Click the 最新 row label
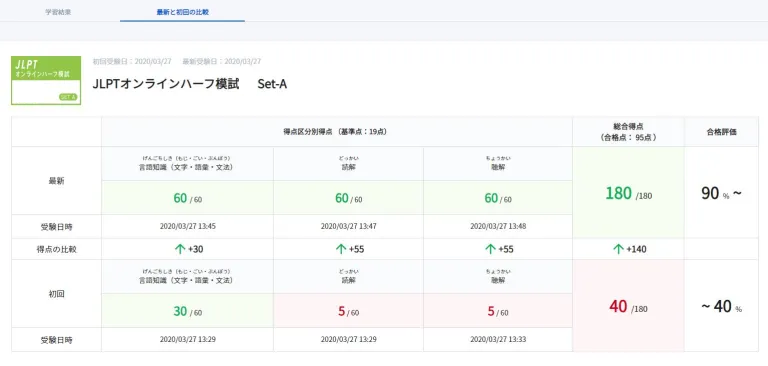 coord(56,181)
